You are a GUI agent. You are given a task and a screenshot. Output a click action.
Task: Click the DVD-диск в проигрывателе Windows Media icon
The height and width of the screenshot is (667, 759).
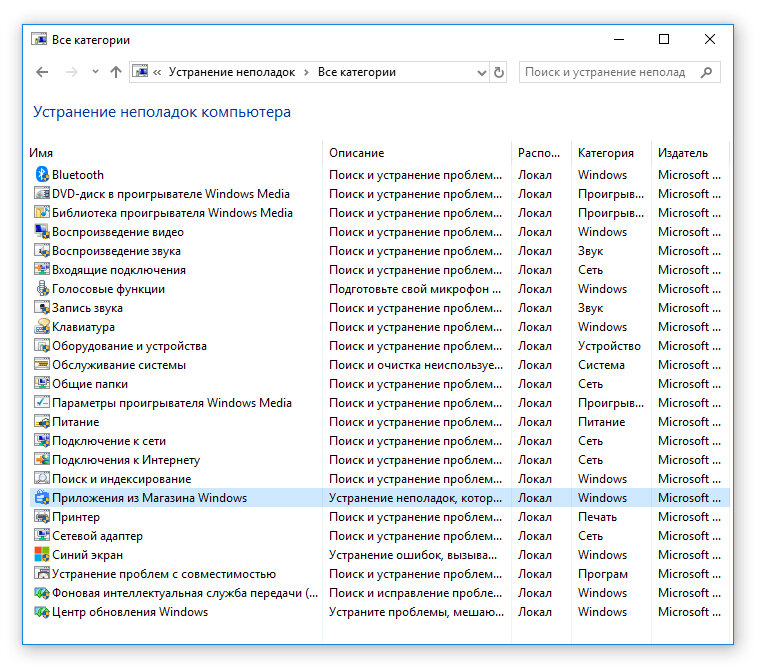[x=42, y=193]
